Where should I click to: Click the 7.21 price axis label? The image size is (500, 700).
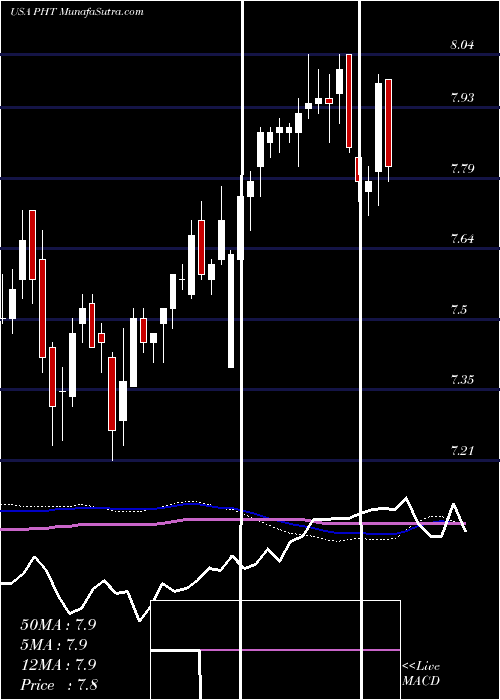[462, 450]
